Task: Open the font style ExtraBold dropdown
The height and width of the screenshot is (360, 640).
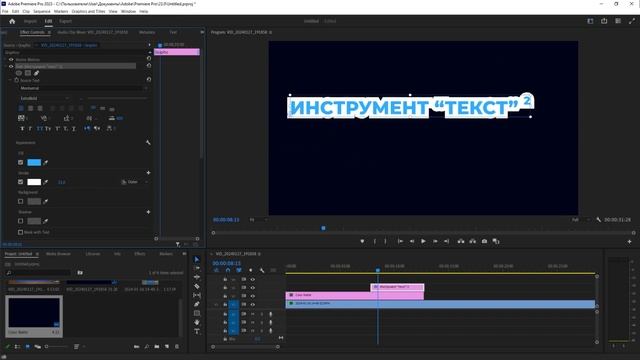Action: click(44, 98)
